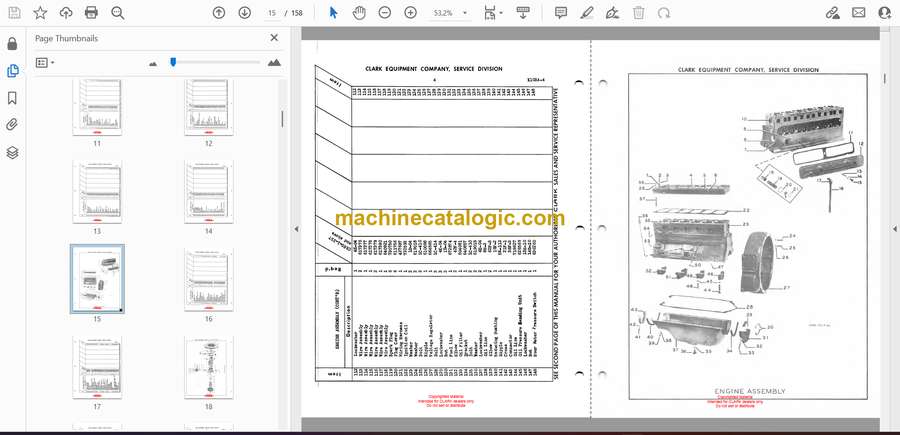
Task: Click the thumbnail size slider handle
Action: coord(173,62)
